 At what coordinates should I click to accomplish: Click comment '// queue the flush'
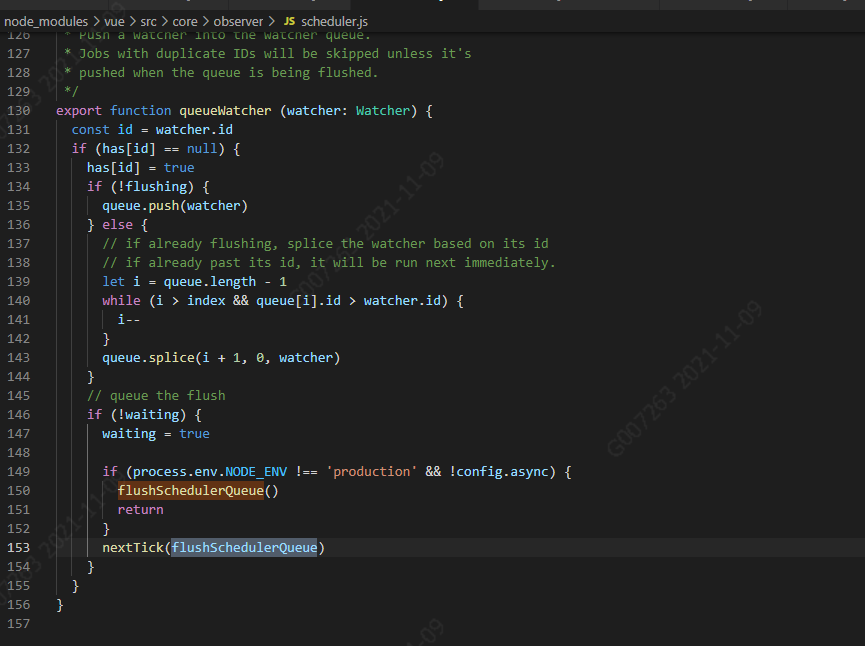156,396
